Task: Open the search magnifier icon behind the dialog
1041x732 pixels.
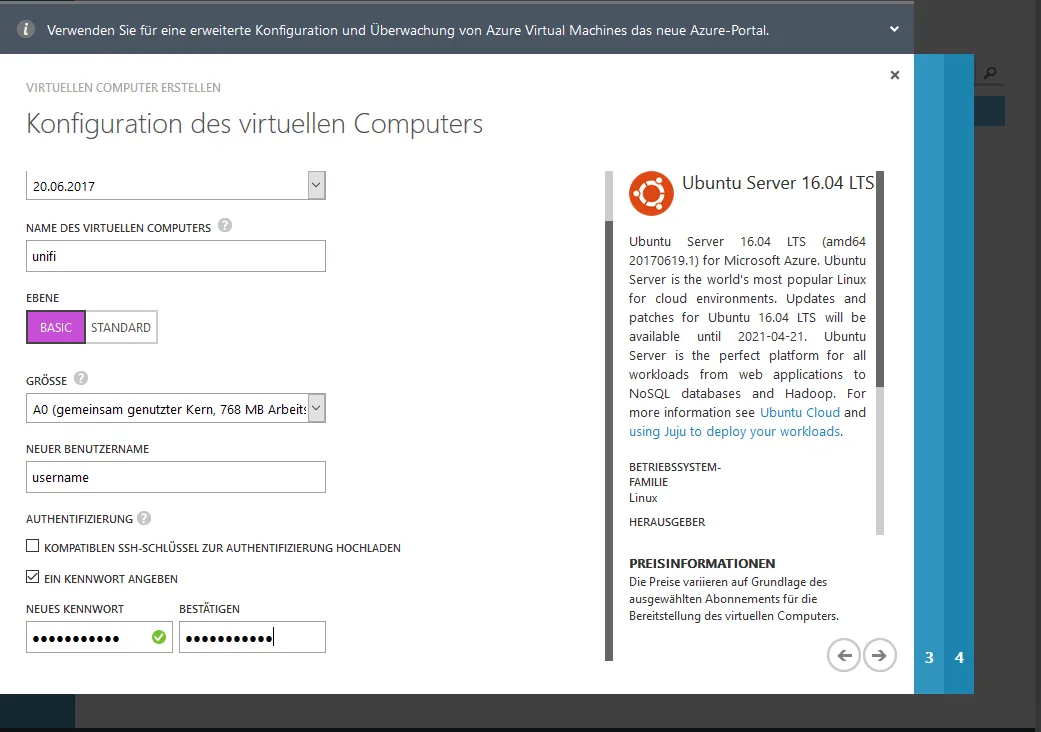Action: pos(990,73)
